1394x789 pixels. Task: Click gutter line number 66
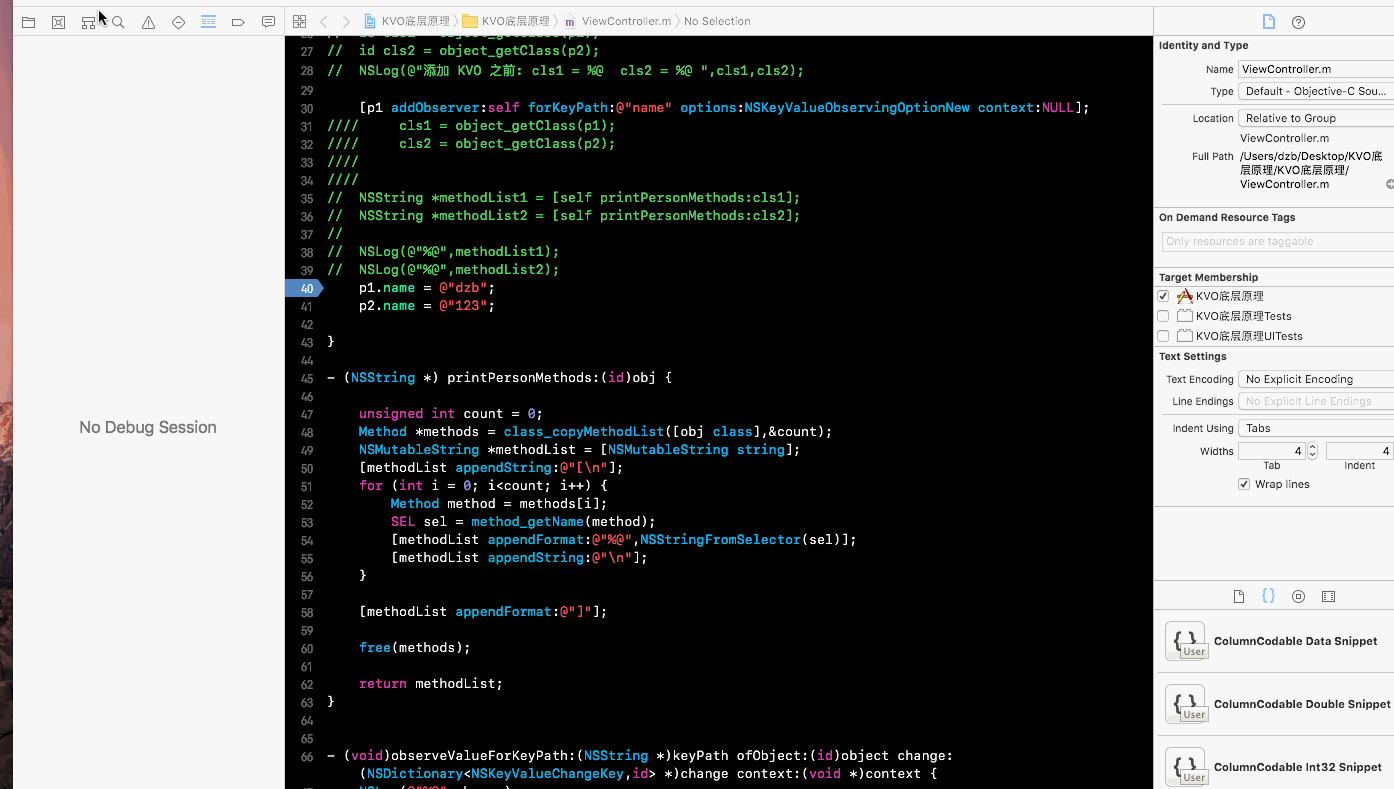[306, 756]
